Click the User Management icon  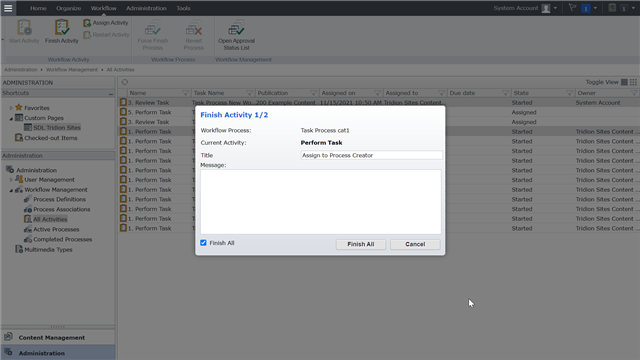click(19, 179)
